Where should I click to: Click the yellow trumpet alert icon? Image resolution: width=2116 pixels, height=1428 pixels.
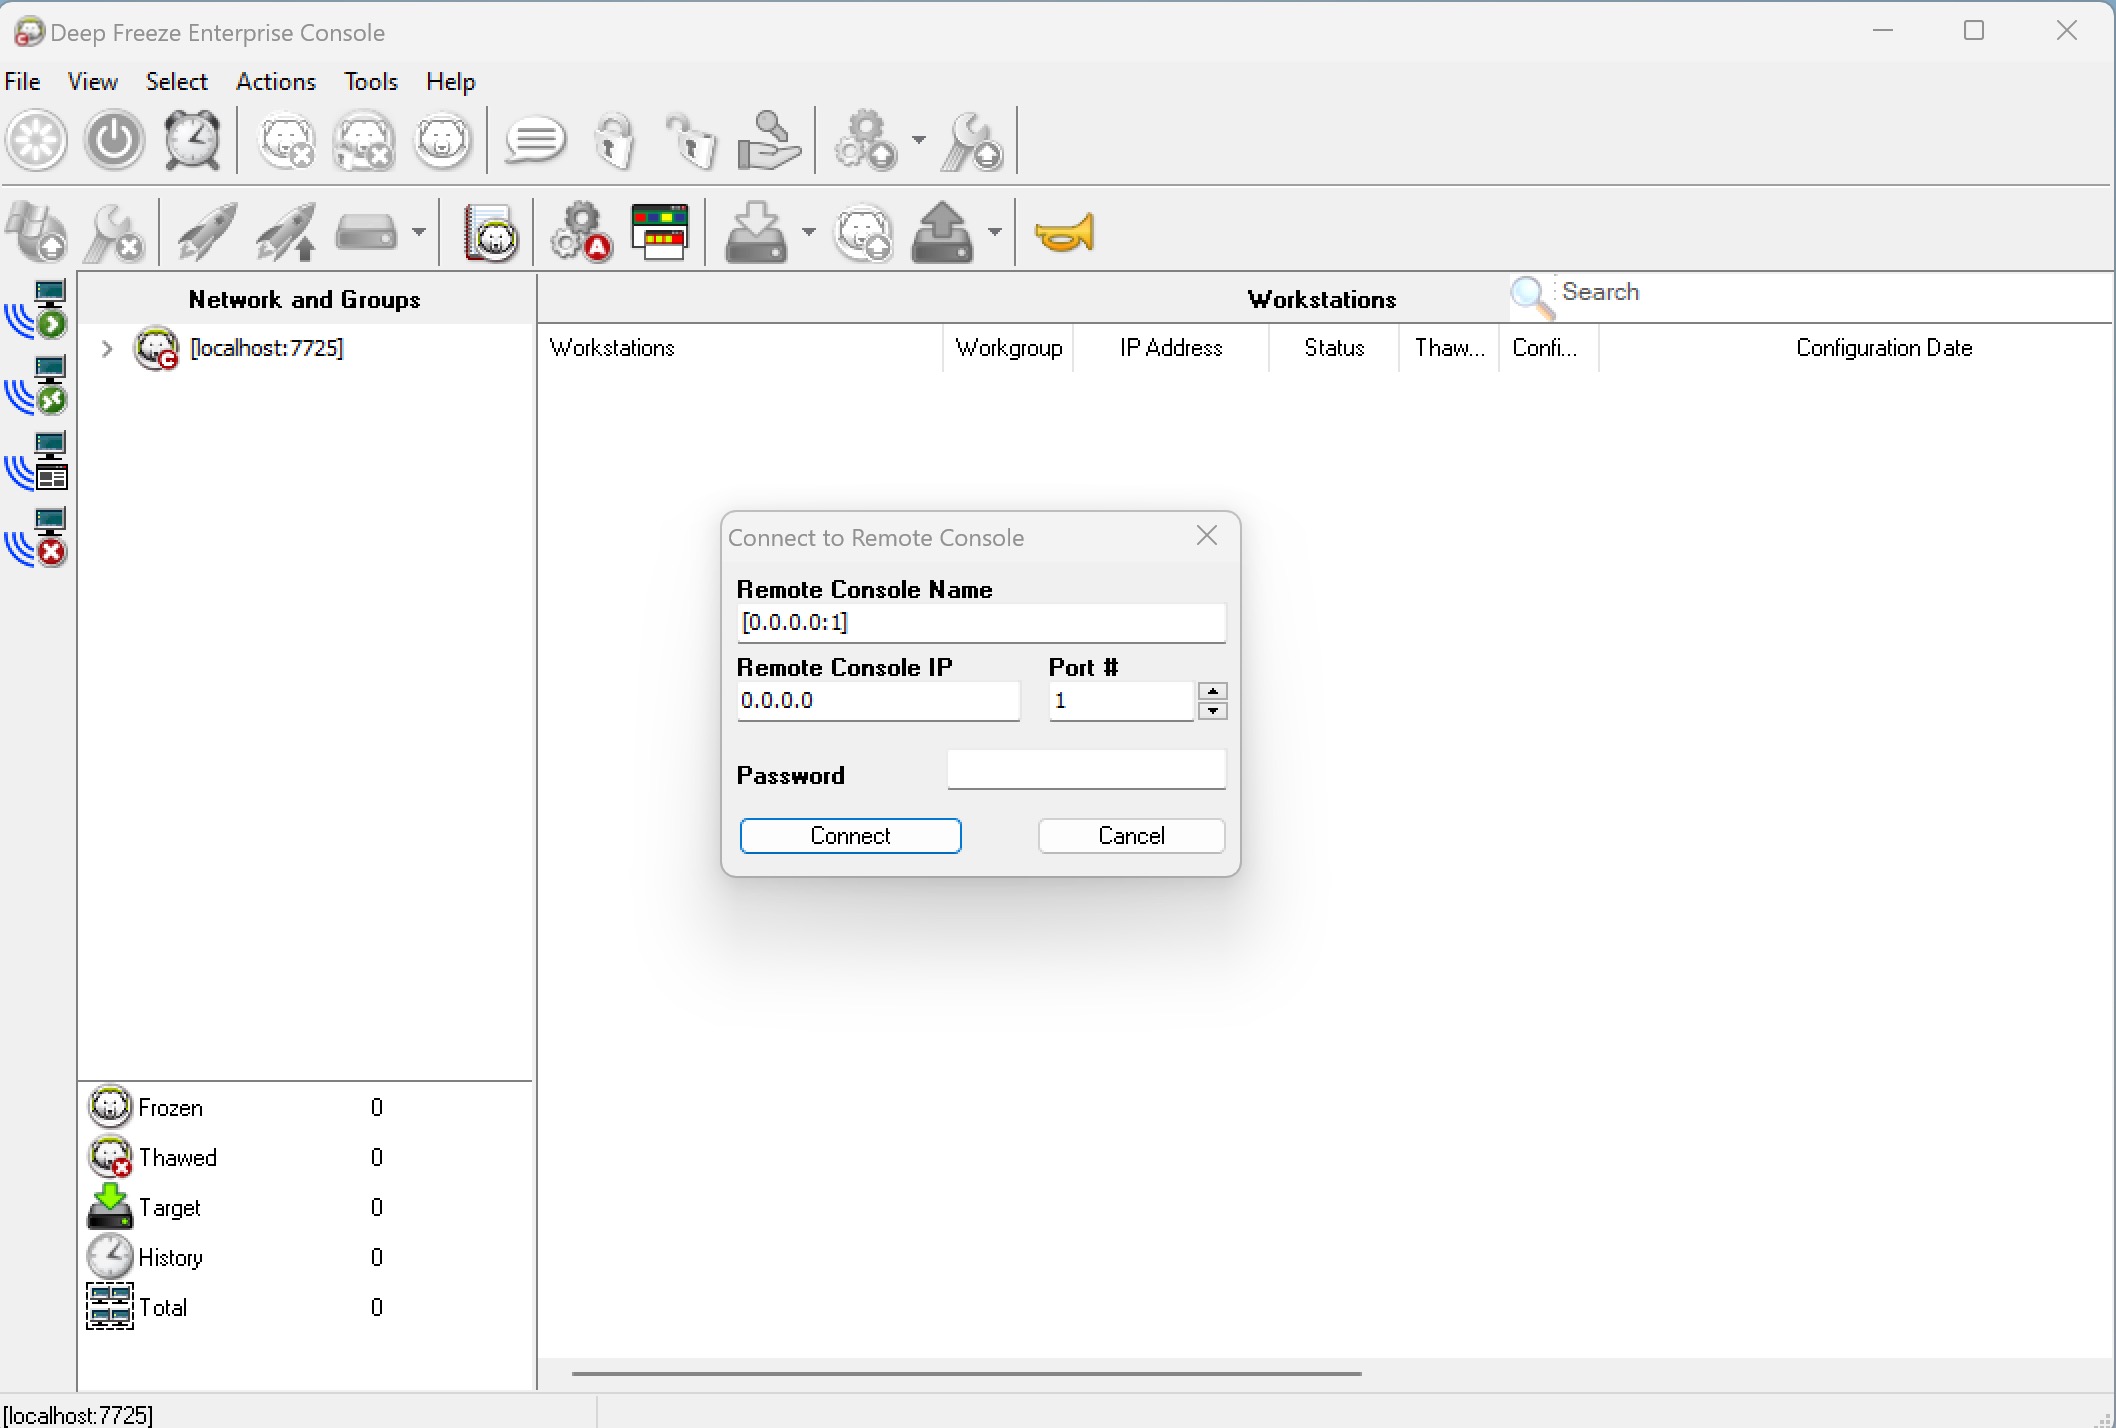(1065, 233)
